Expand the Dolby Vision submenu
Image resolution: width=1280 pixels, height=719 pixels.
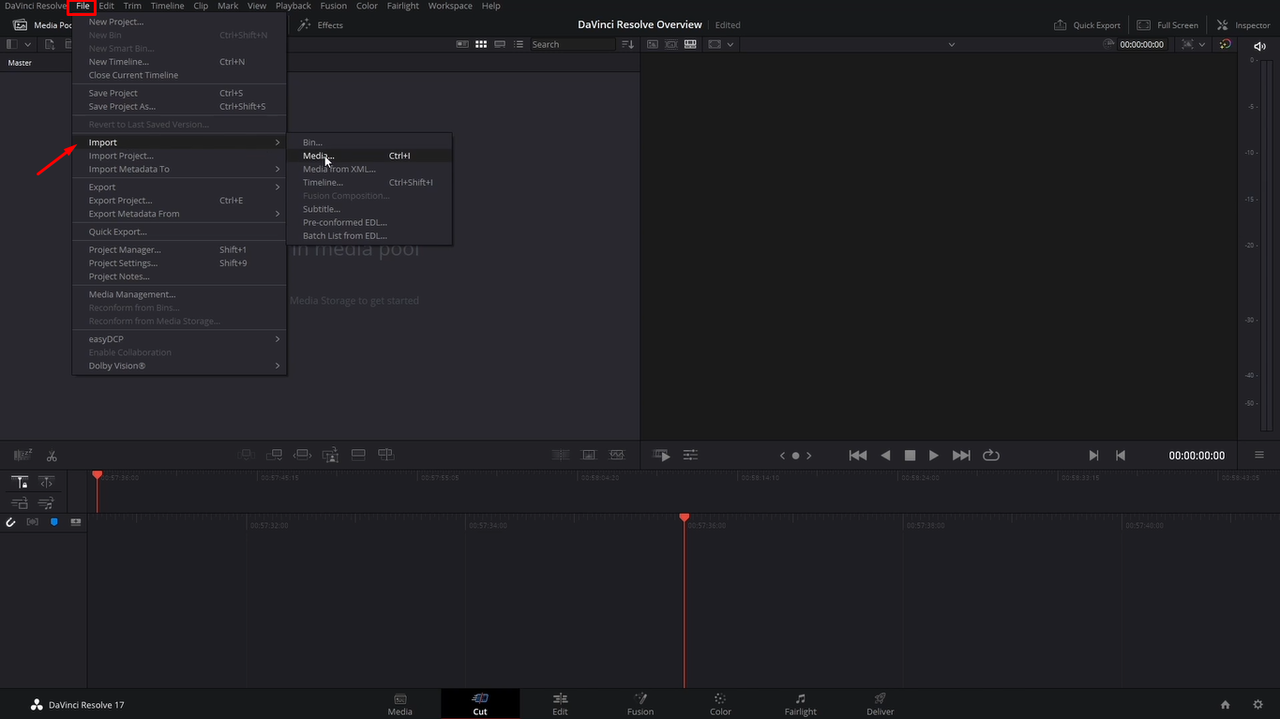click(179, 366)
